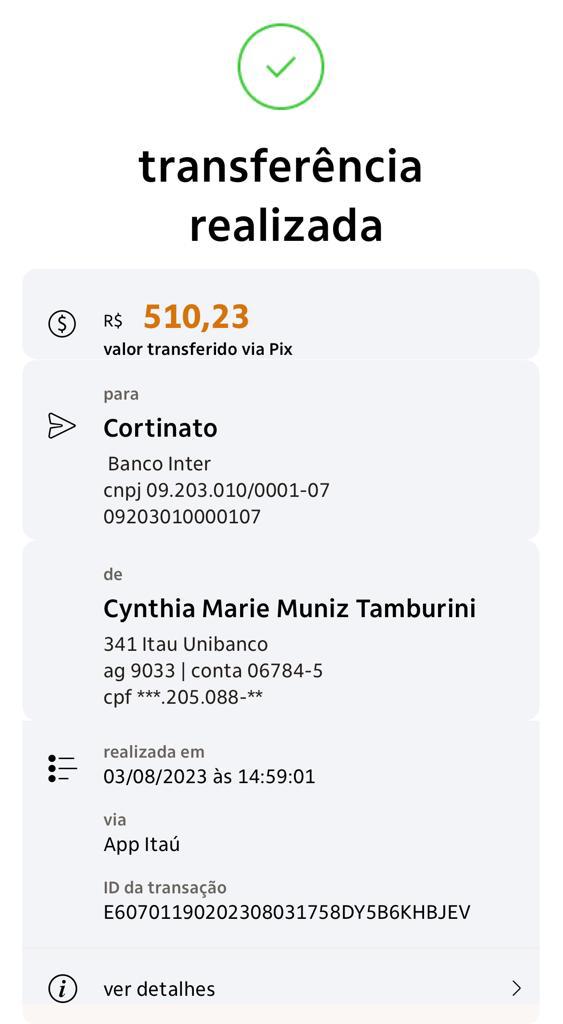Viewport: 563px width, 1024px height.
Task: Click the green checkmark success icon
Action: [281, 66]
